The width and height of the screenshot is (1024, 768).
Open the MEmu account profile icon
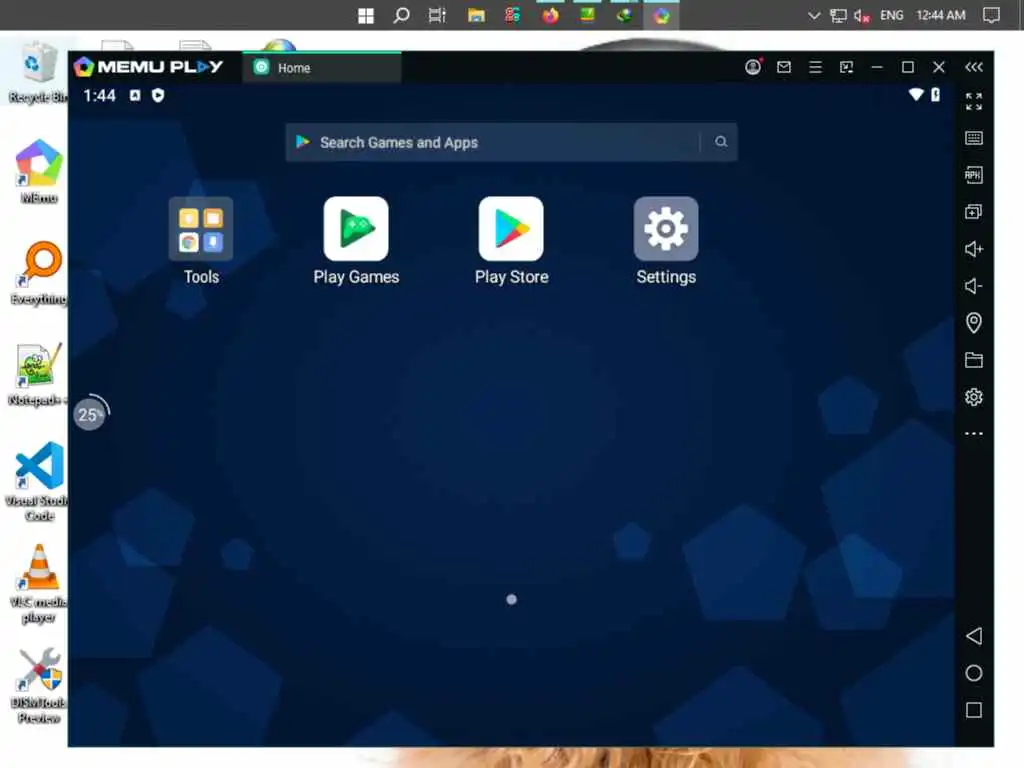(753, 67)
